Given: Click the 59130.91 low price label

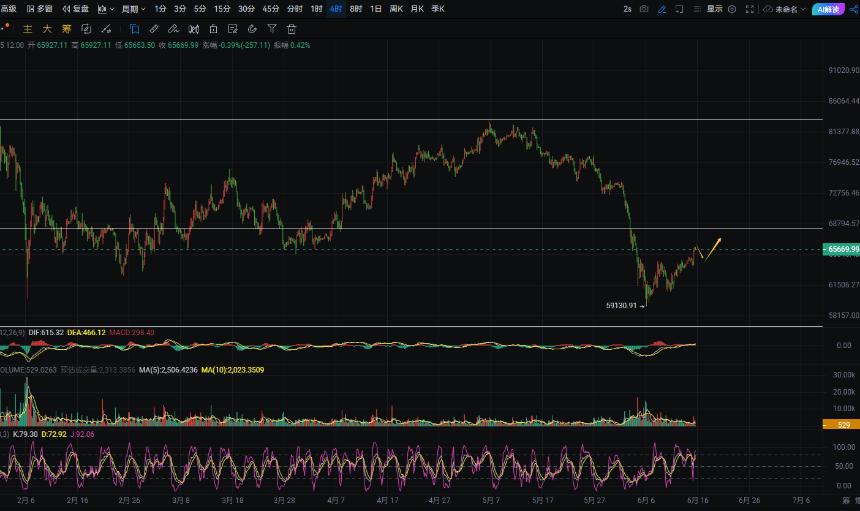Looking at the screenshot, I should tap(621, 305).
